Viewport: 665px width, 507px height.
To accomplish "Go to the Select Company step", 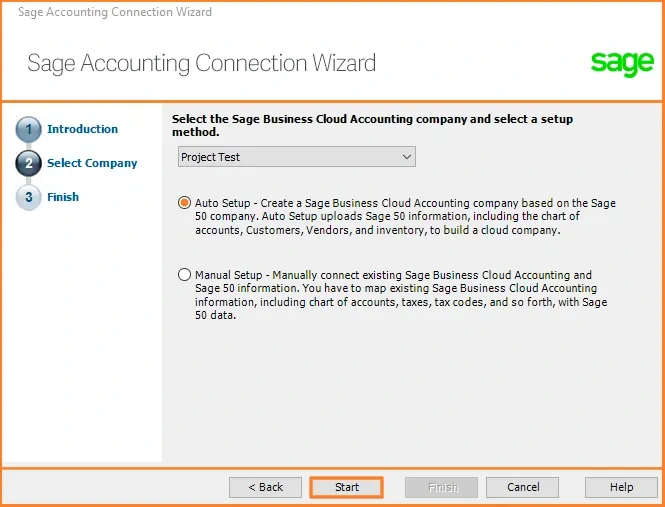I will (x=92, y=163).
